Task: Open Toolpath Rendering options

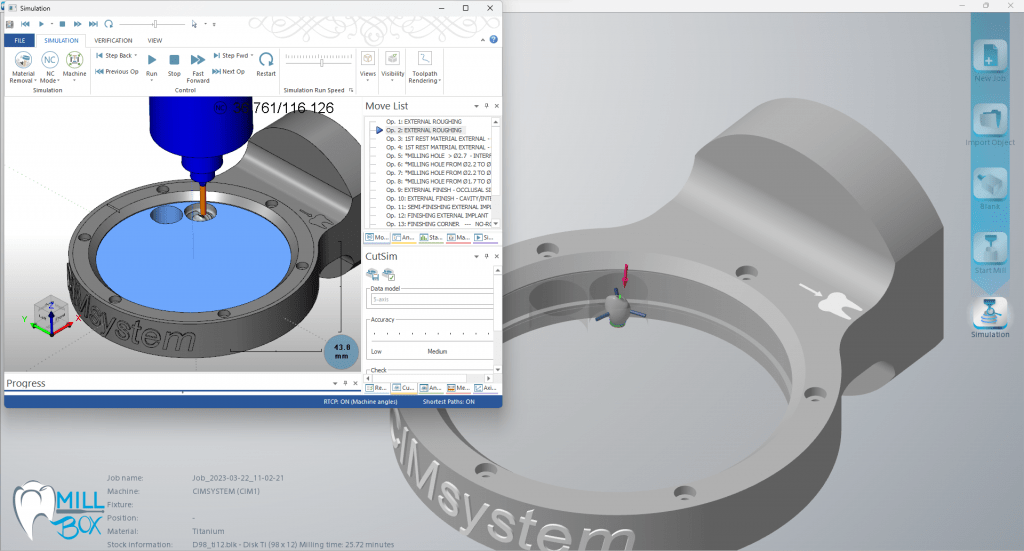Action: click(424, 67)
